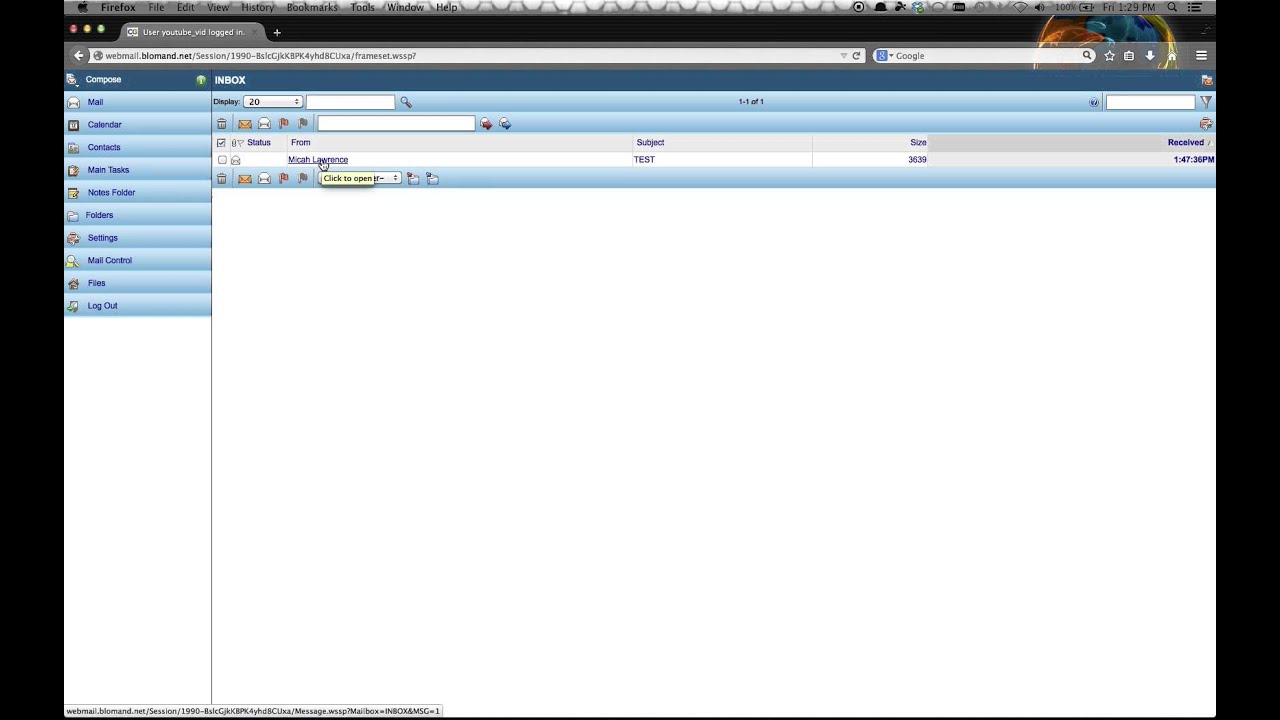1280x720 pixels.
Task: Click the top toolbar gray unflag icon
Action: (303, 124)
